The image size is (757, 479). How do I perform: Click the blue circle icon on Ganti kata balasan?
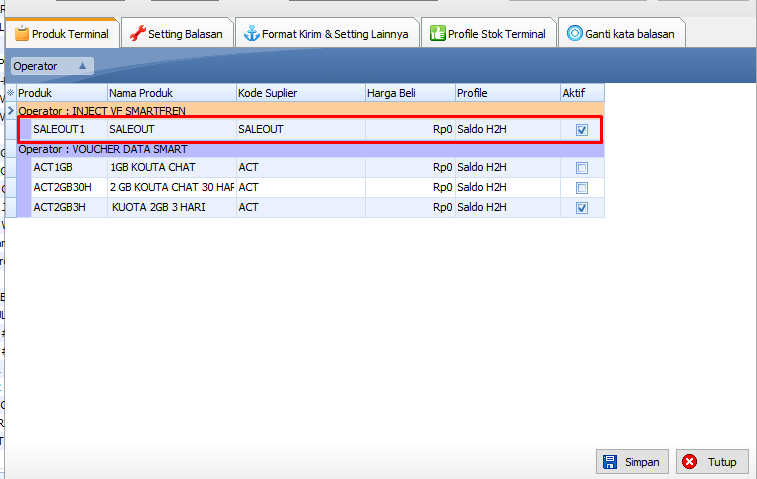pos(575,33)
